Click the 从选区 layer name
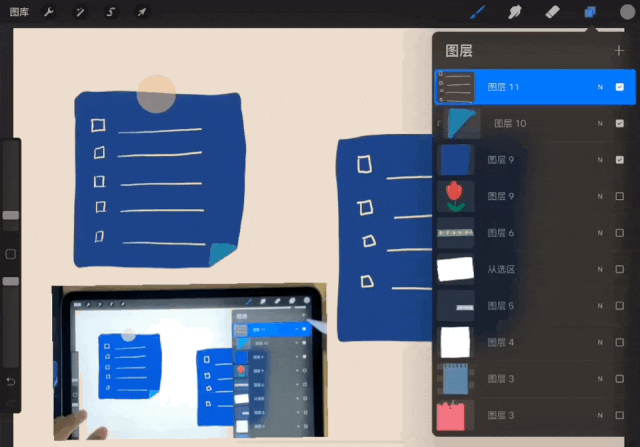The height and width of the screenshot is (447, 640). [501, 269]
